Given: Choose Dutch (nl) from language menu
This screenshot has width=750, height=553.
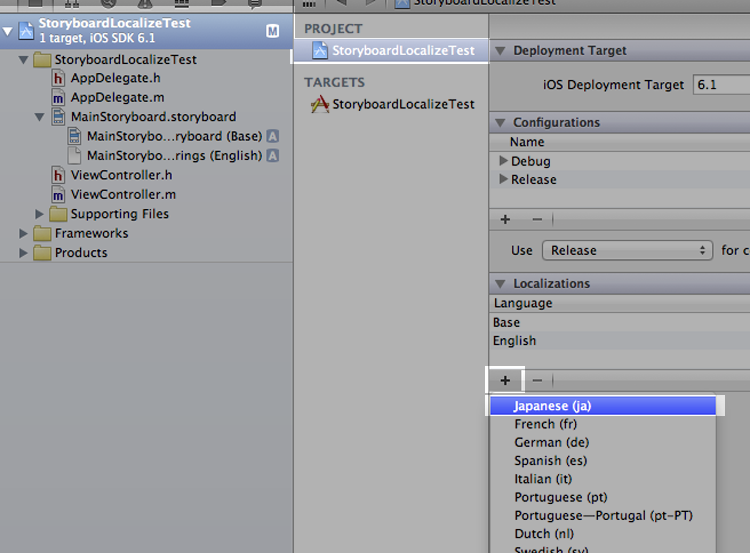Looking at the screenshot, I should tap(603, 534).
